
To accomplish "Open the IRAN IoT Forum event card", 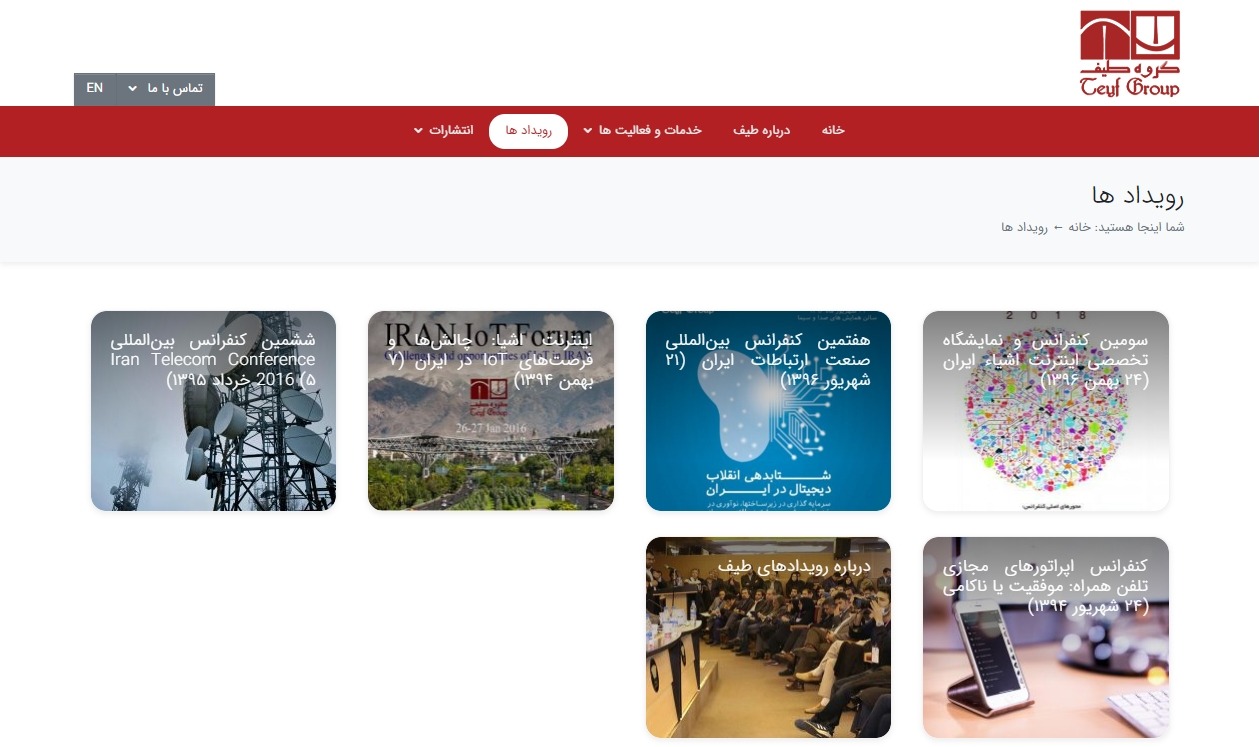I will click(491, 411).
